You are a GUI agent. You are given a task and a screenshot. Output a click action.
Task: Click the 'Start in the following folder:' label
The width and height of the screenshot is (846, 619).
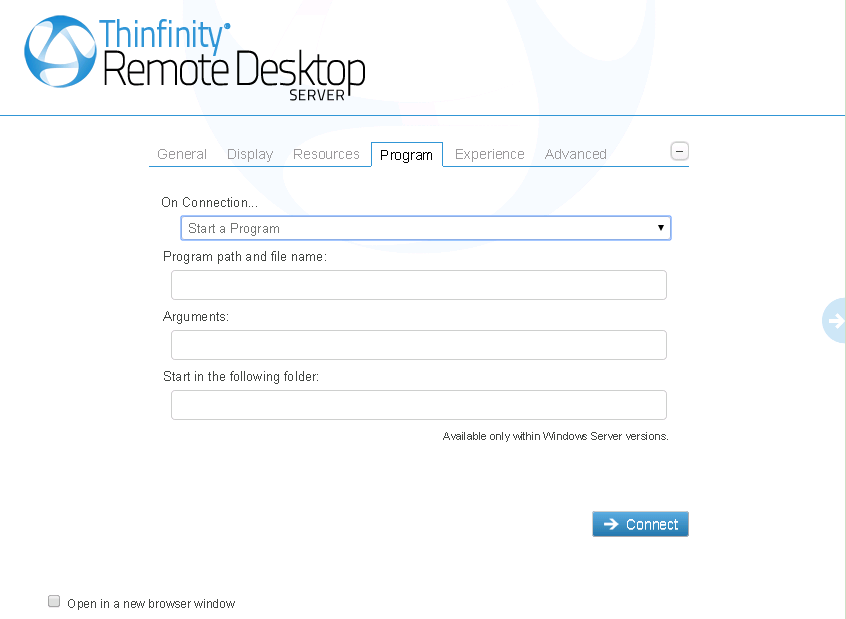(241, 376)
